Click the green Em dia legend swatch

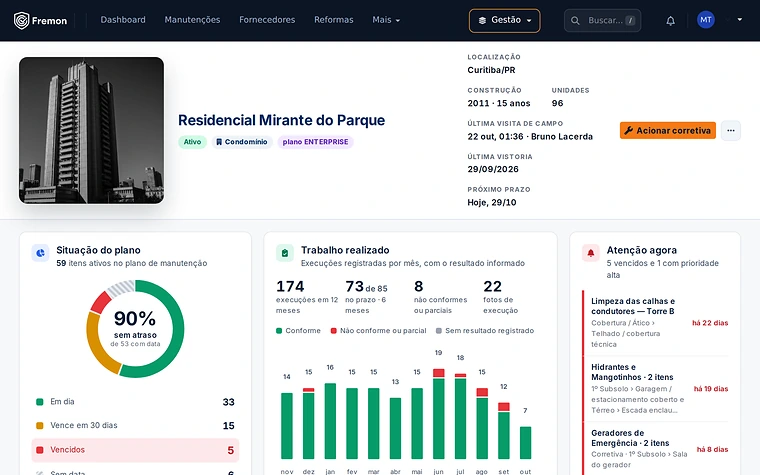40,402
